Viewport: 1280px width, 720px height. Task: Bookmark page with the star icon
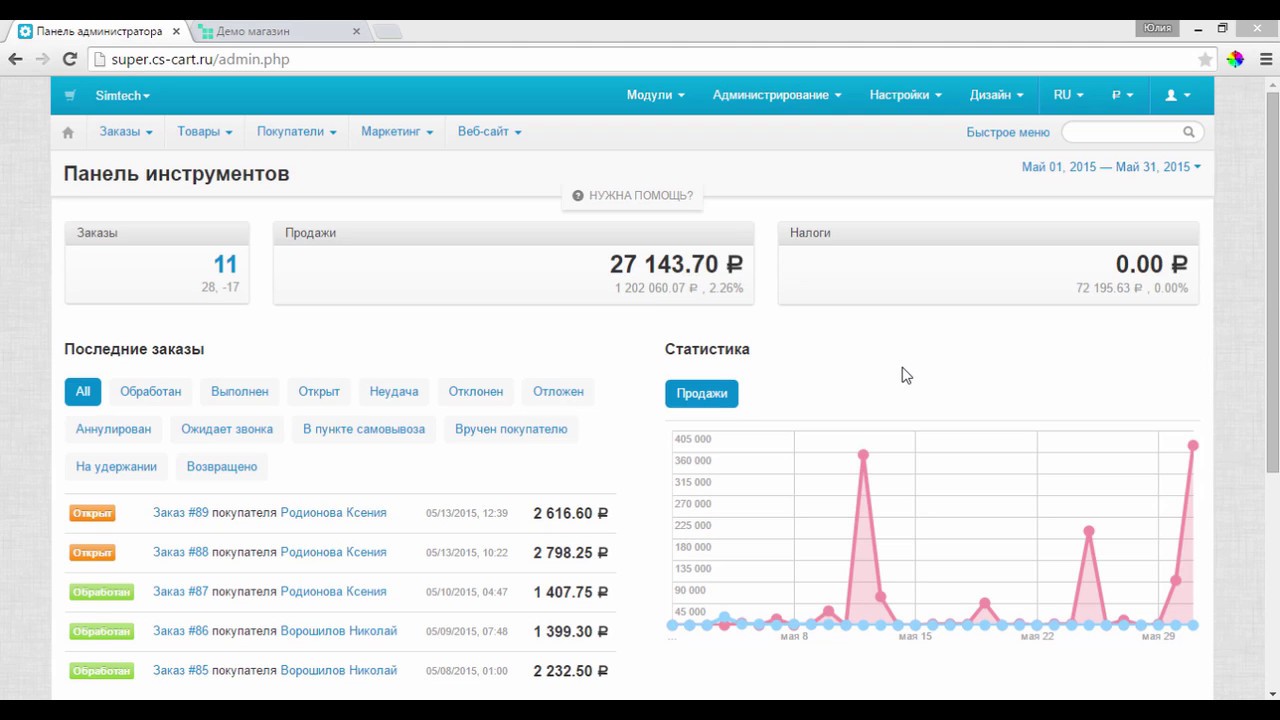pyautogui.click(x=1205, y=59)
